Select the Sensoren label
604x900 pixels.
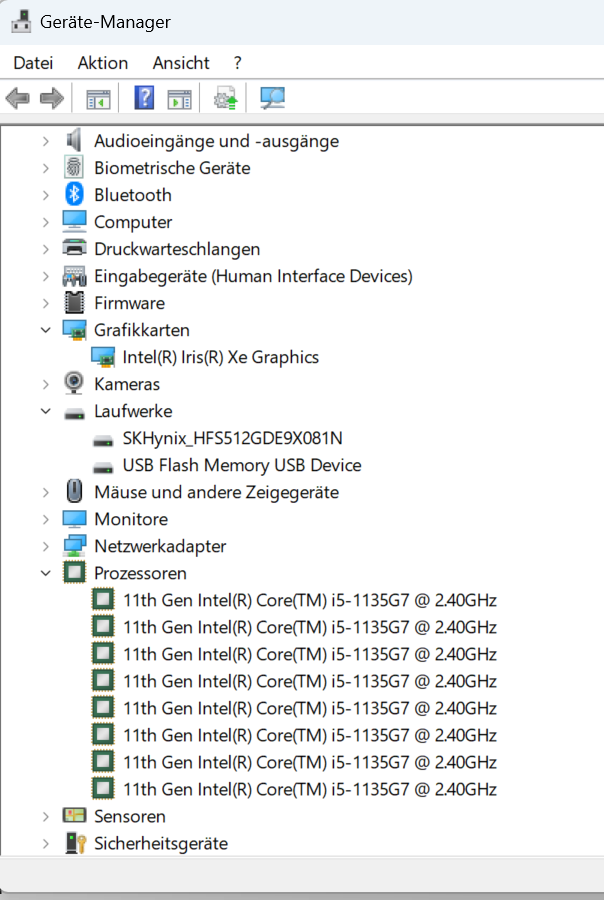130,816
